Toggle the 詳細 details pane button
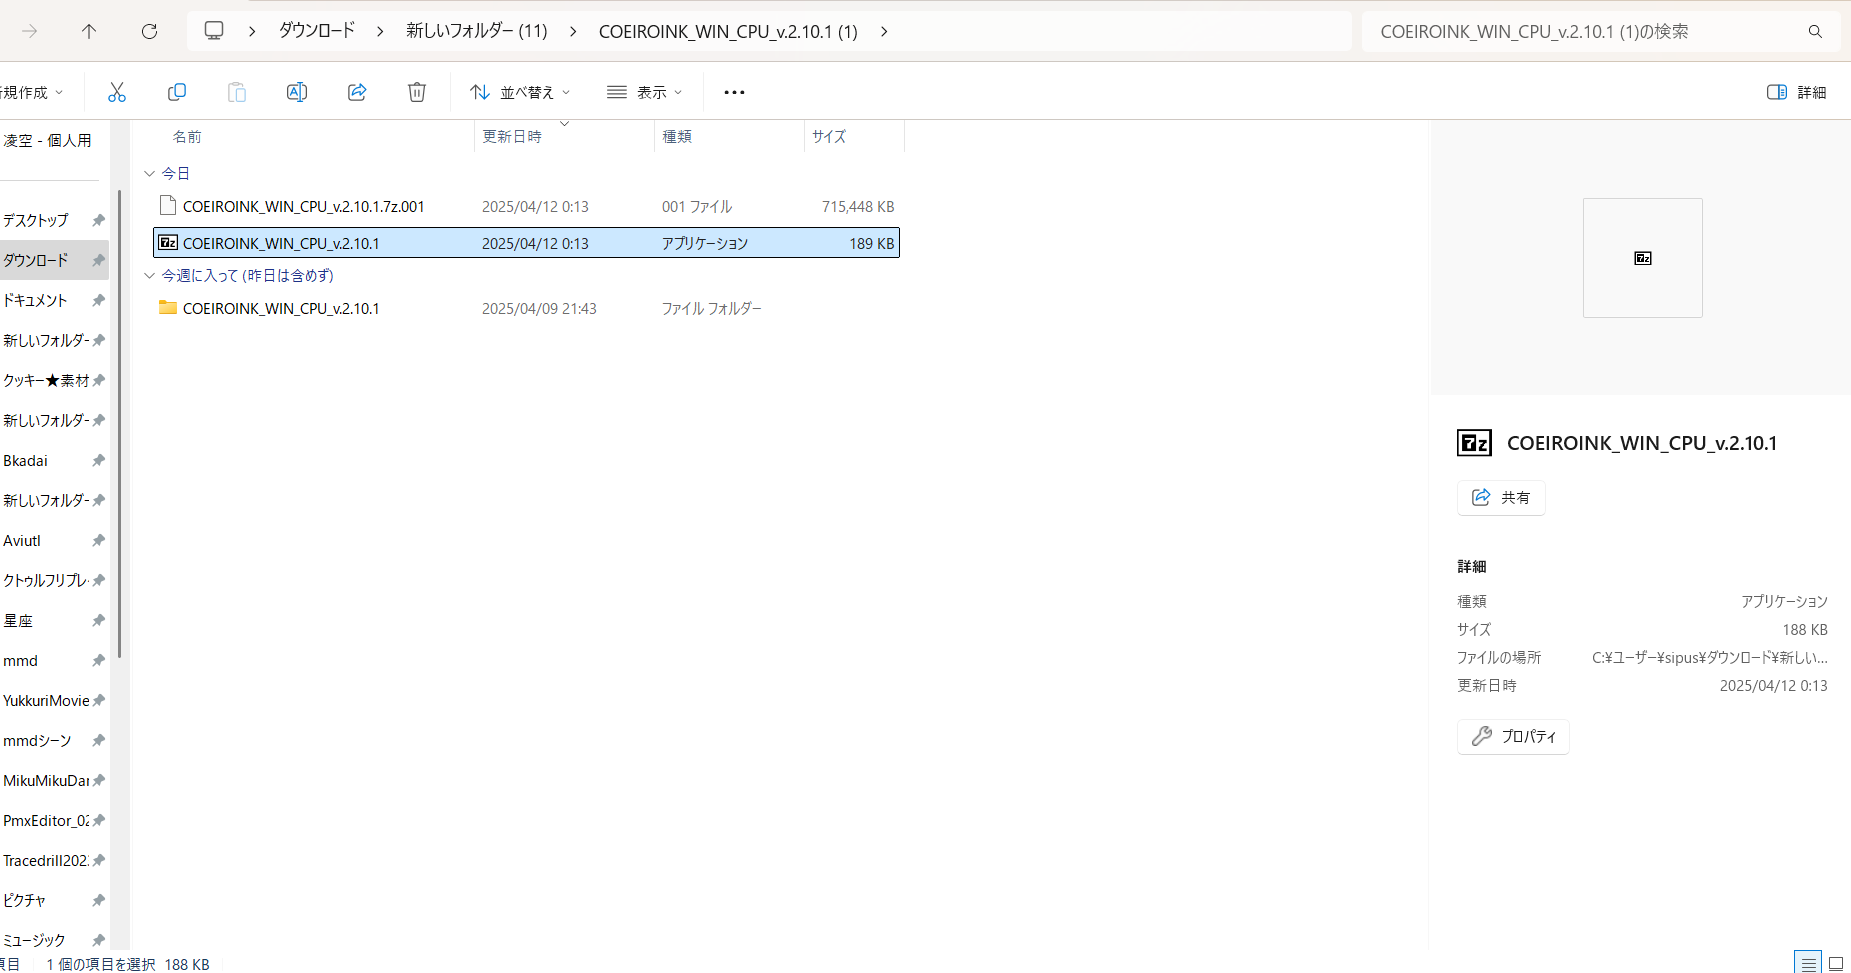Screen dimensions: 1851x973 pos(1797,92)
